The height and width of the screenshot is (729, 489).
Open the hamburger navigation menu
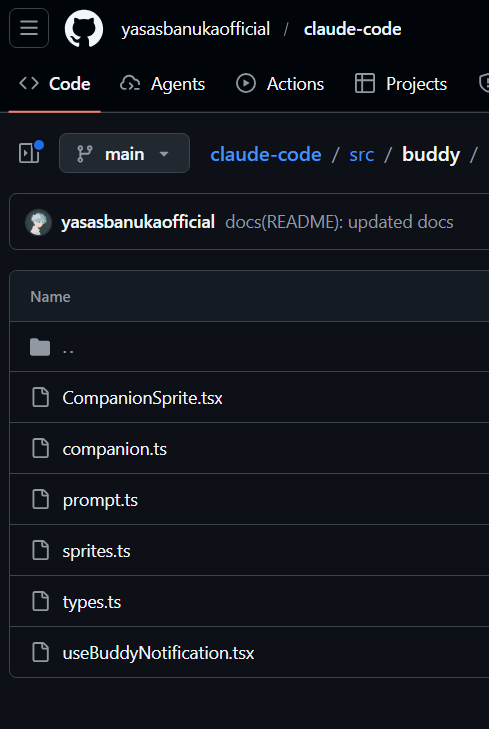(29, 28)
